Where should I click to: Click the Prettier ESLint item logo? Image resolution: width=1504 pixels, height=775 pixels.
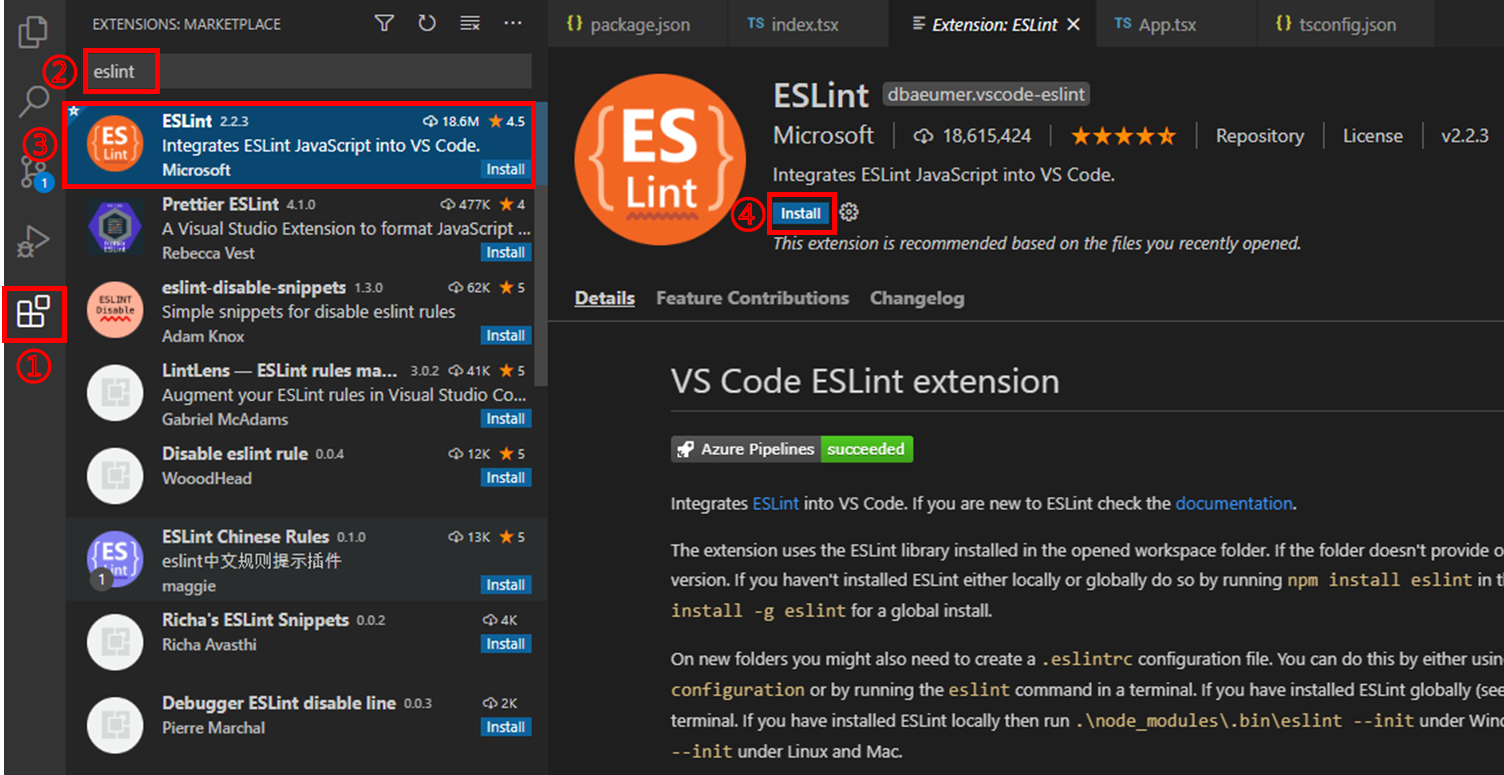115,228
